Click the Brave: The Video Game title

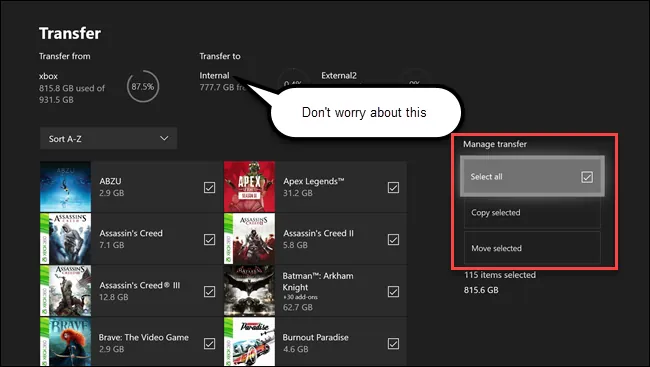(143, 337)
